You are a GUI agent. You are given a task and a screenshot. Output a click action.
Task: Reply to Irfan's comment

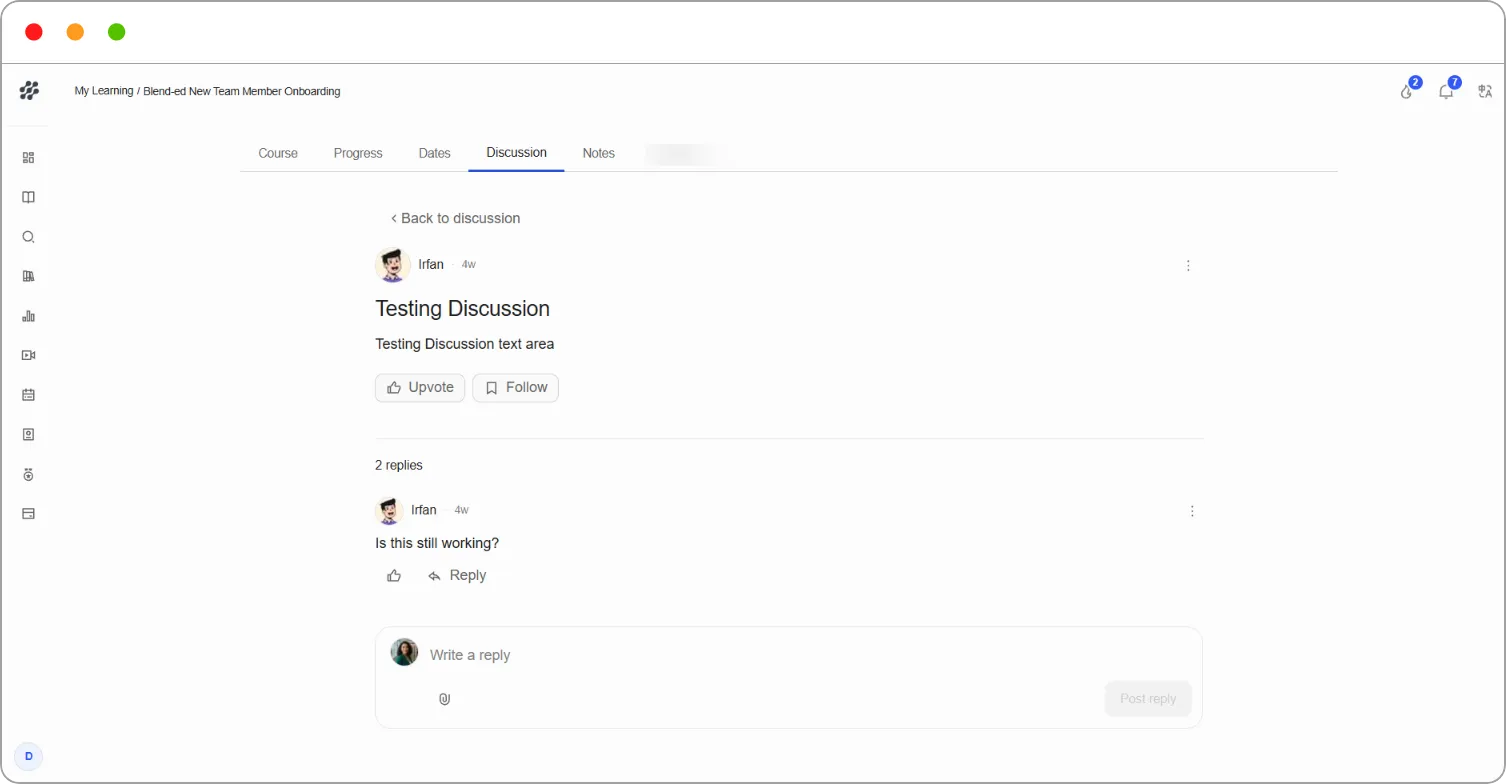tap(457, 576)
